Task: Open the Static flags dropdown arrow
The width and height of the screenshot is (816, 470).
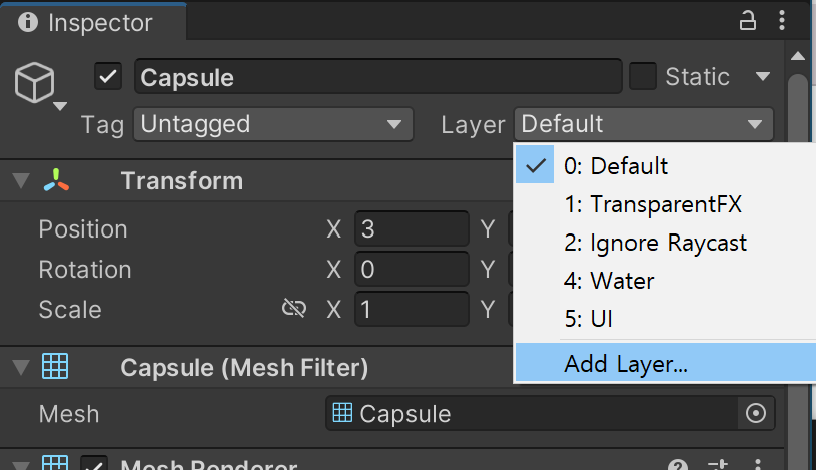Action: tap(763, 77)
